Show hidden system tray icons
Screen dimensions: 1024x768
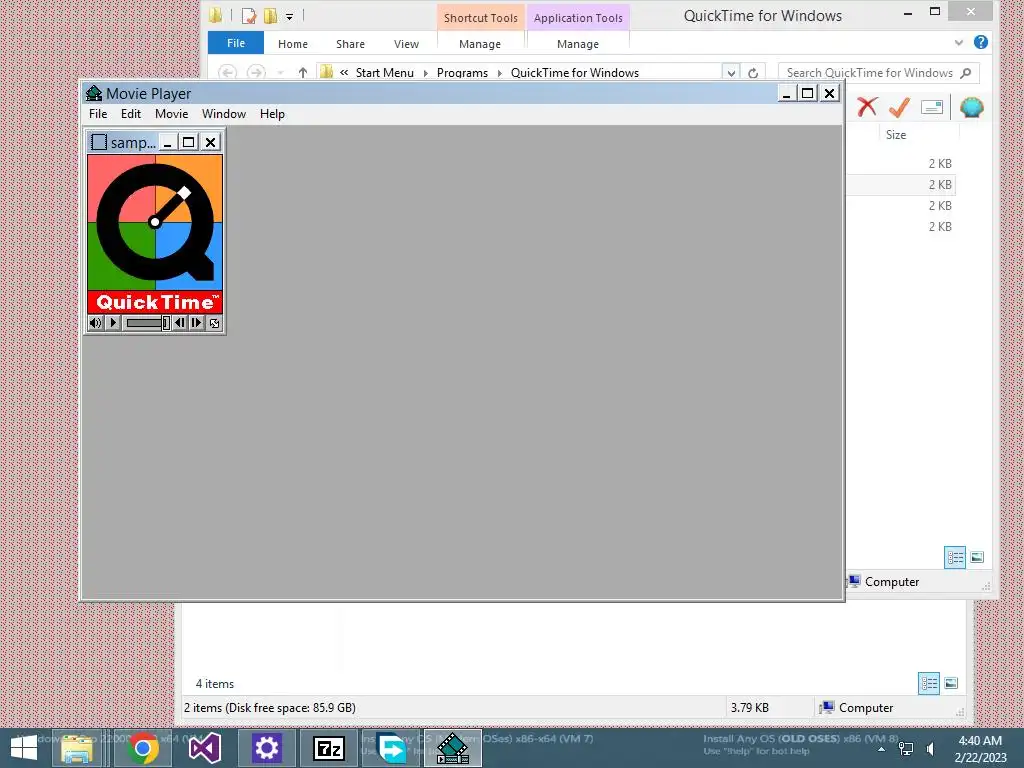[x=882, y=749]
